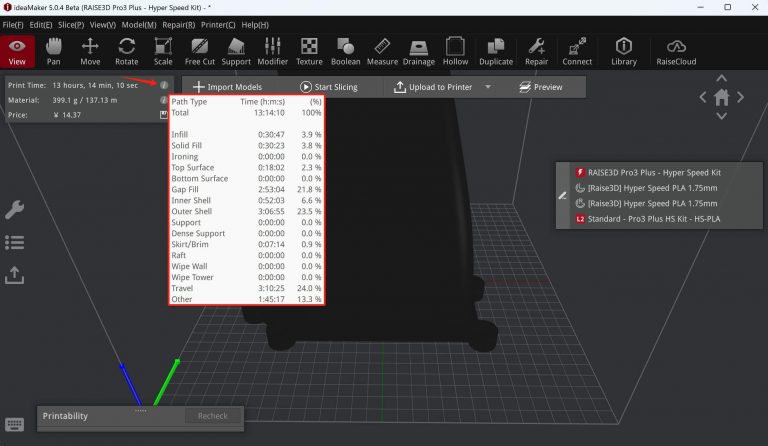Open the View menu

[103, 24]
